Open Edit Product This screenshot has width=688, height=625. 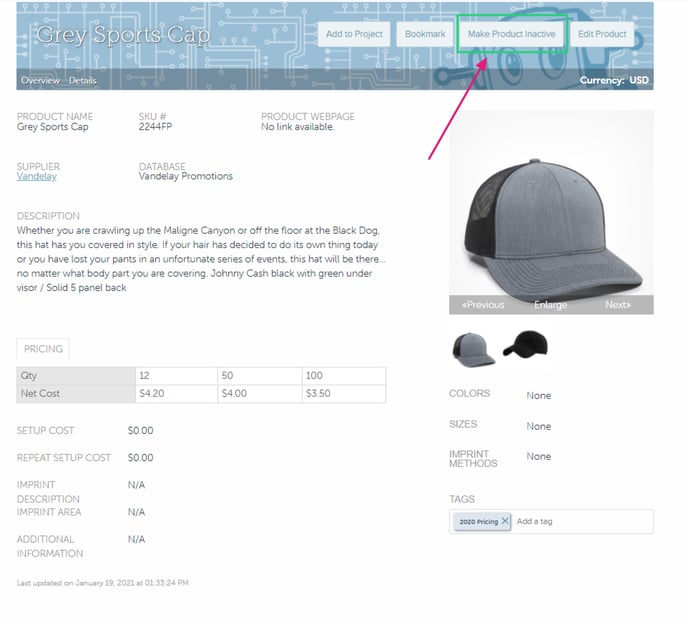[x=602, y=34]
